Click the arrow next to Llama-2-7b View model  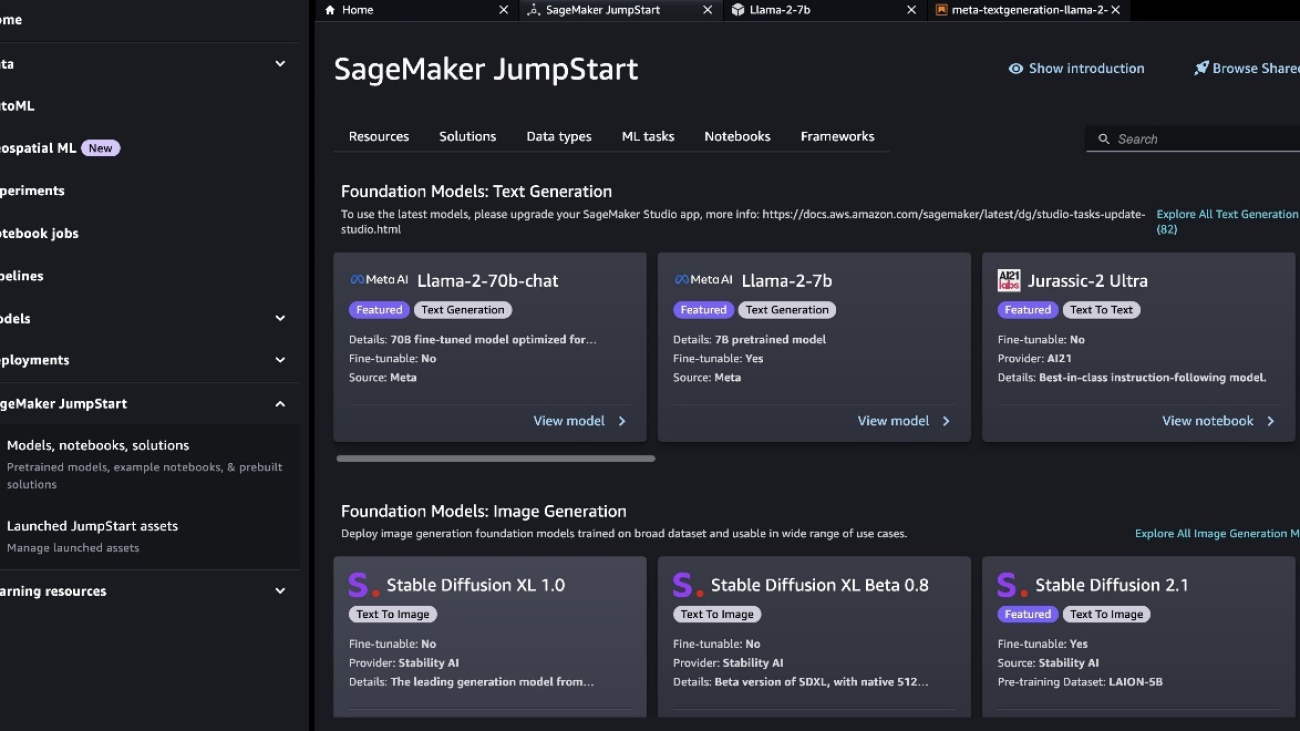click(x=946, y=421)
